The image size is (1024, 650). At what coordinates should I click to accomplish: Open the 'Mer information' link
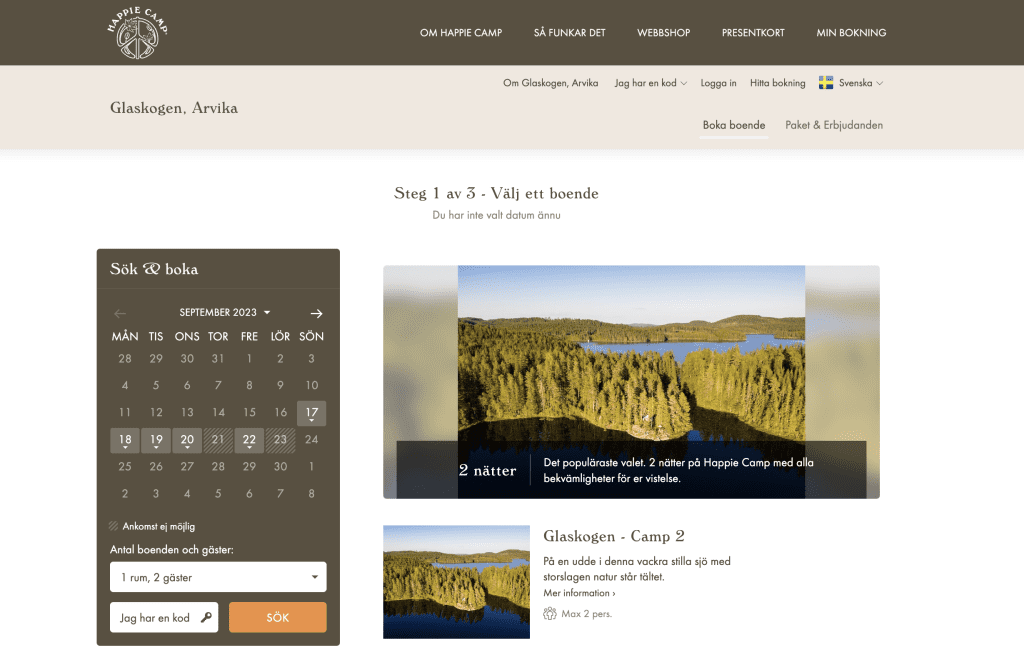click(579, 593)
